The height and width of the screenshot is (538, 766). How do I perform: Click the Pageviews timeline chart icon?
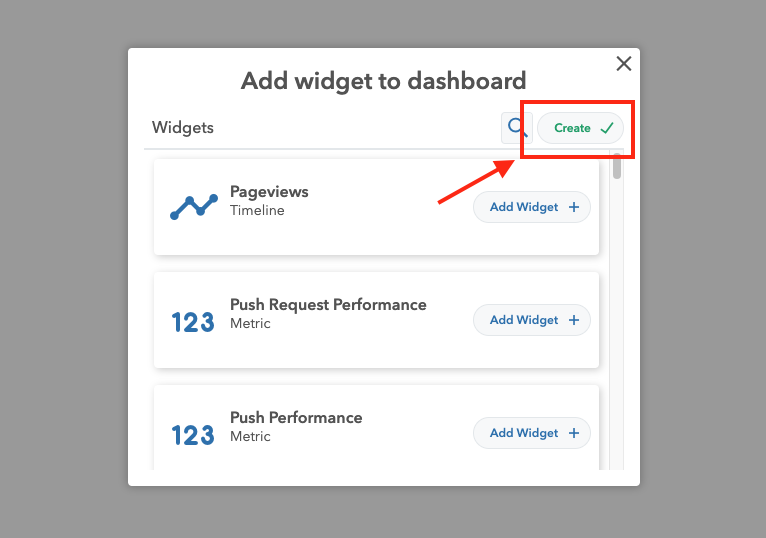(194, 207)
